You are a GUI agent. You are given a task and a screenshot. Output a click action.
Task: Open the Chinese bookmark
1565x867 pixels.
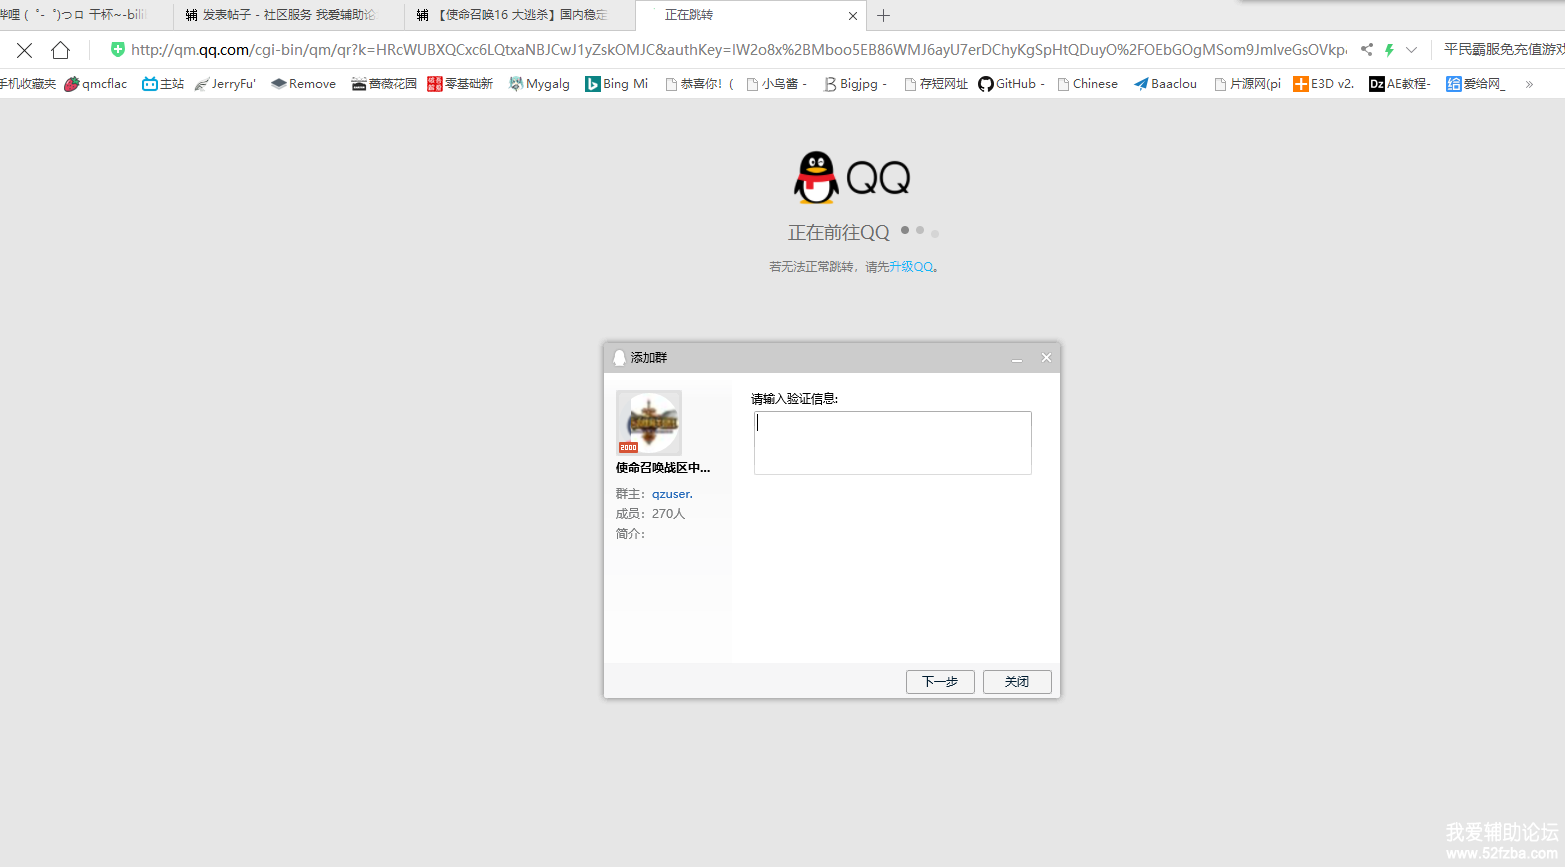(1088, 84)
